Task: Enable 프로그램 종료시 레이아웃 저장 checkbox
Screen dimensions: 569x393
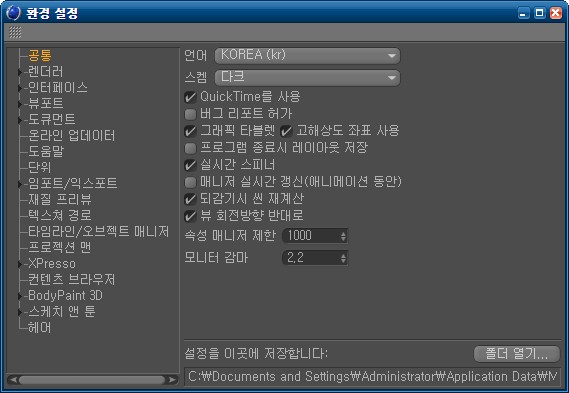Action: tap(190, 148)
